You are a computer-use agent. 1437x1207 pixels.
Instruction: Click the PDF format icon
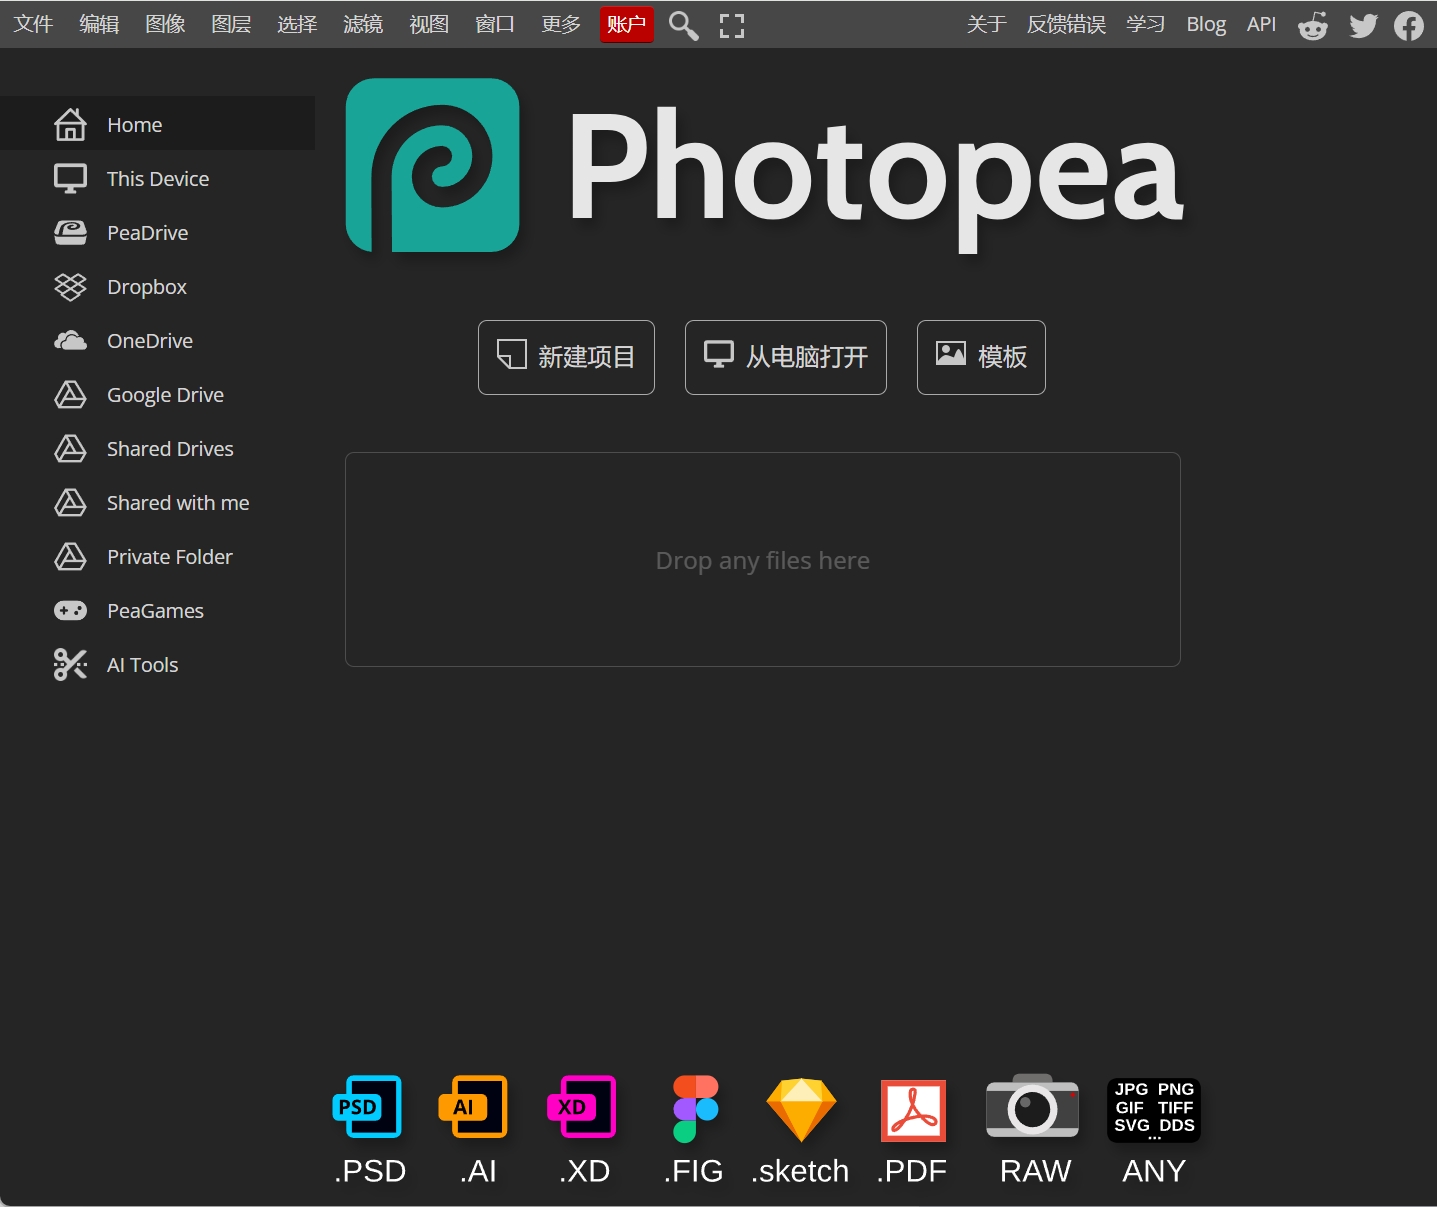point(913,1110)
